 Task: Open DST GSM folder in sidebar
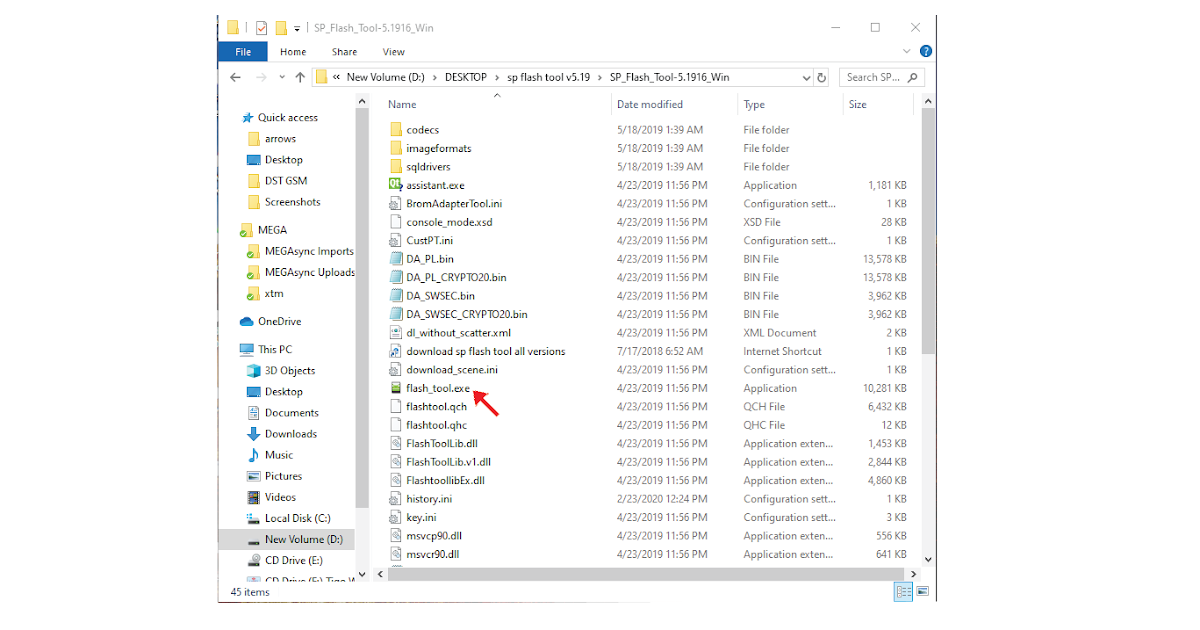pos(286,181)
